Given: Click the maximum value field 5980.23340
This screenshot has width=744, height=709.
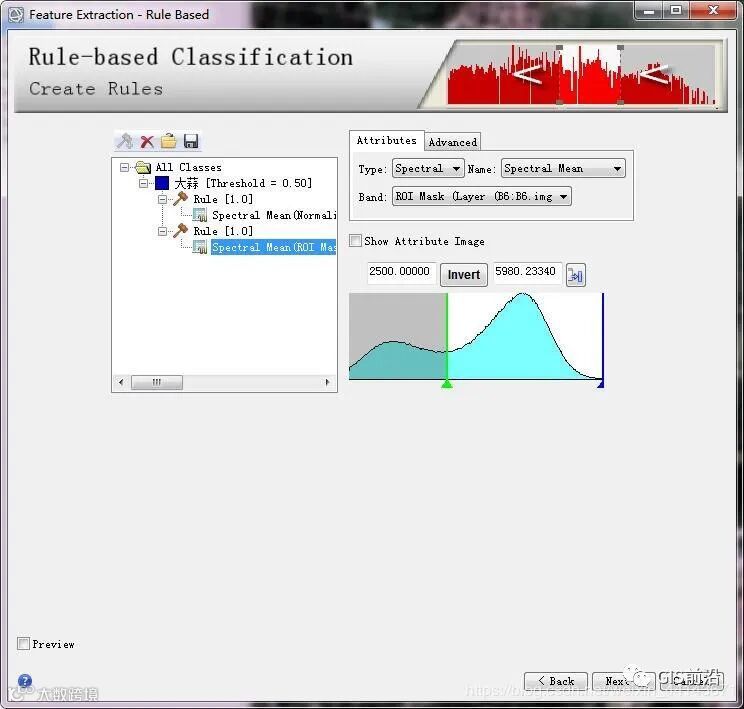Looking at the screenshot, I should (x=527, y=272).
